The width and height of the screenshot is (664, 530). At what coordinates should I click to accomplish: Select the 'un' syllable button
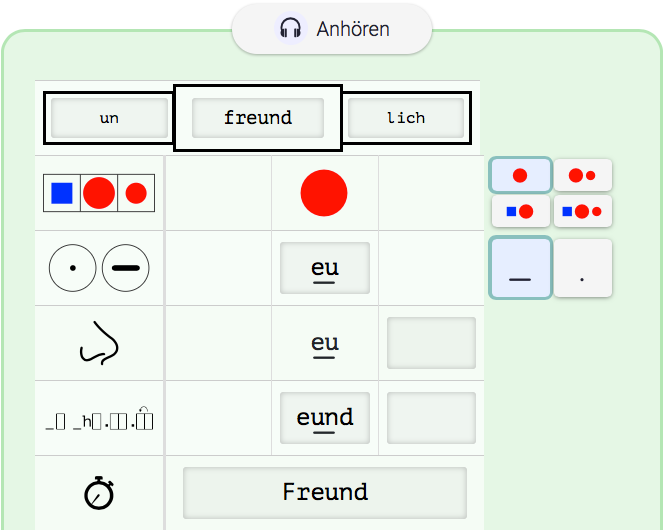pyautogui.click(x=110, y=118)
